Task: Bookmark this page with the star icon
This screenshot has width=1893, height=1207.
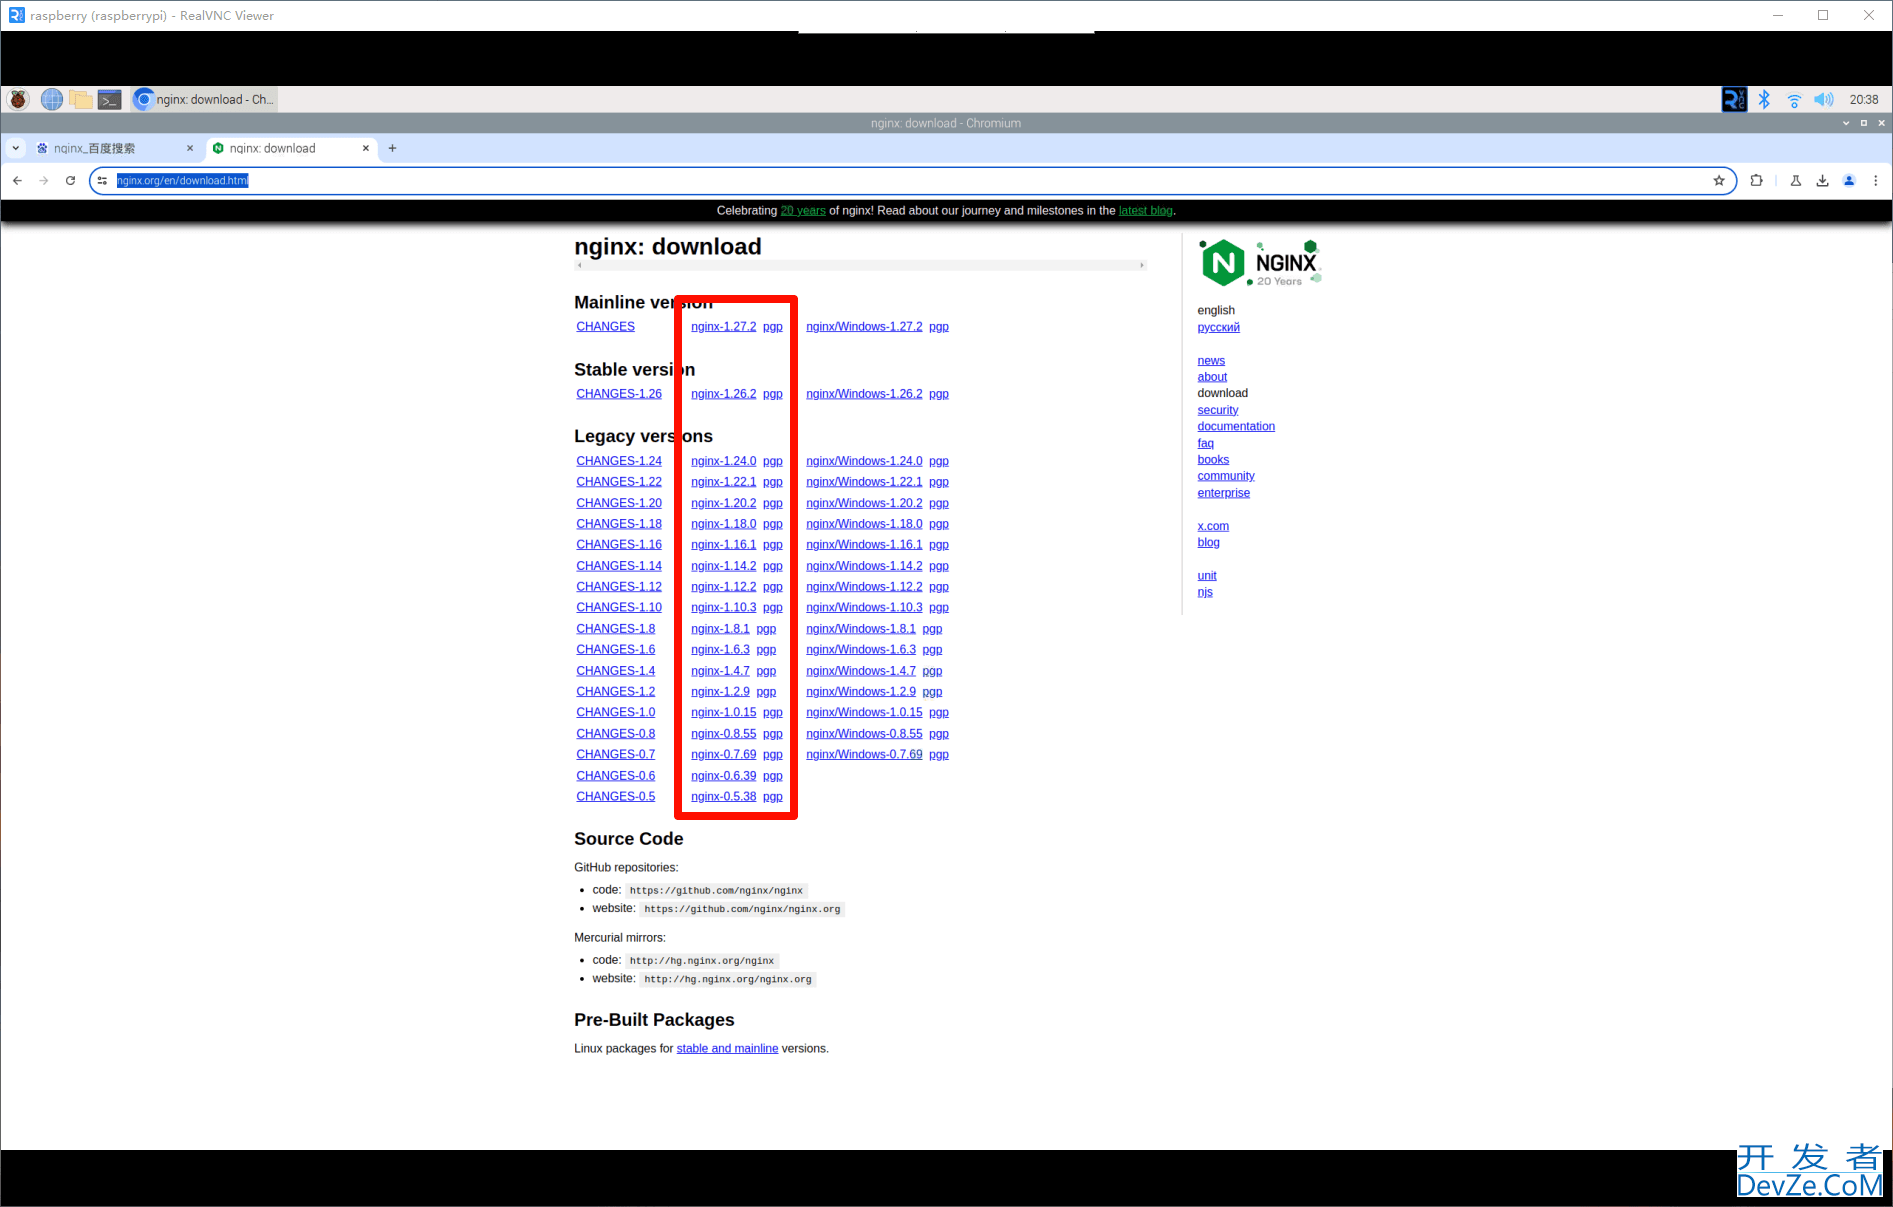Action: (x=1719, y=180)
